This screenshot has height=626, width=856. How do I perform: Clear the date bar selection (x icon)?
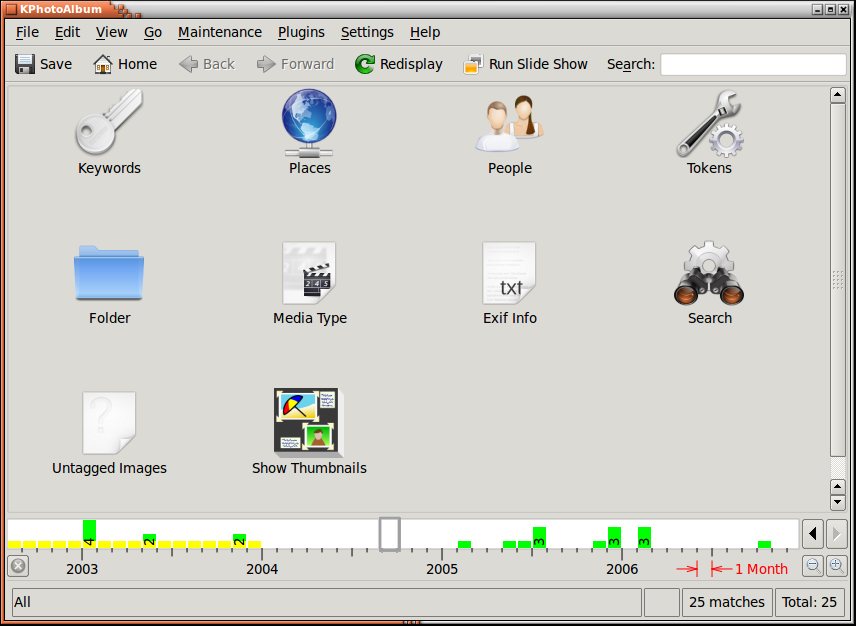(18, 566)
